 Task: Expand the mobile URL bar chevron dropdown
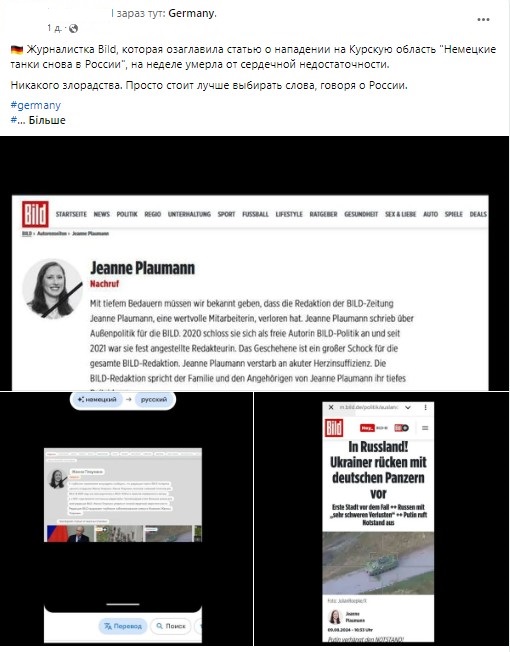408,408
